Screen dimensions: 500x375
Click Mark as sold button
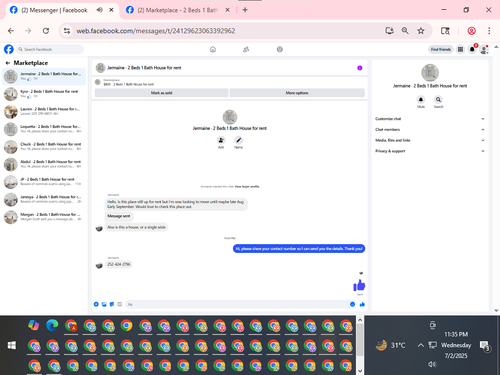[161, 93]
